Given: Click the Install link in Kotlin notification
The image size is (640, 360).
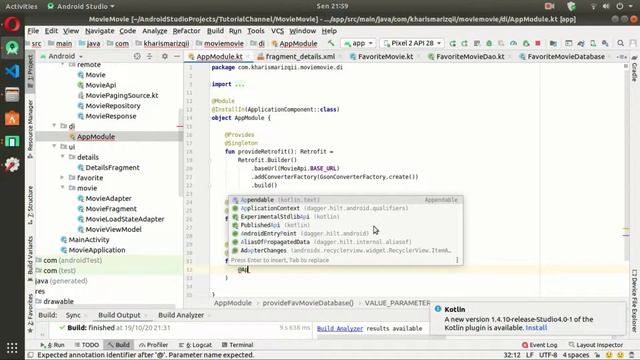Looking at the screenshot, I should click(536, 328).
